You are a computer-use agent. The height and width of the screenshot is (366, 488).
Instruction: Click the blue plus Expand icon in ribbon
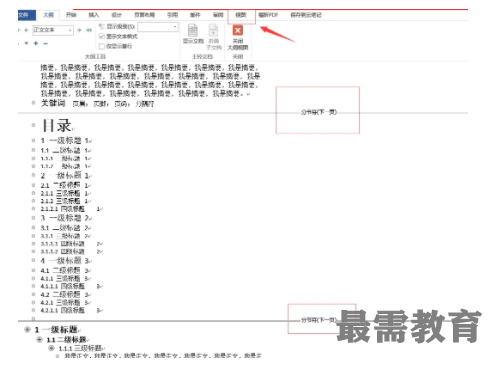point(36,43)
